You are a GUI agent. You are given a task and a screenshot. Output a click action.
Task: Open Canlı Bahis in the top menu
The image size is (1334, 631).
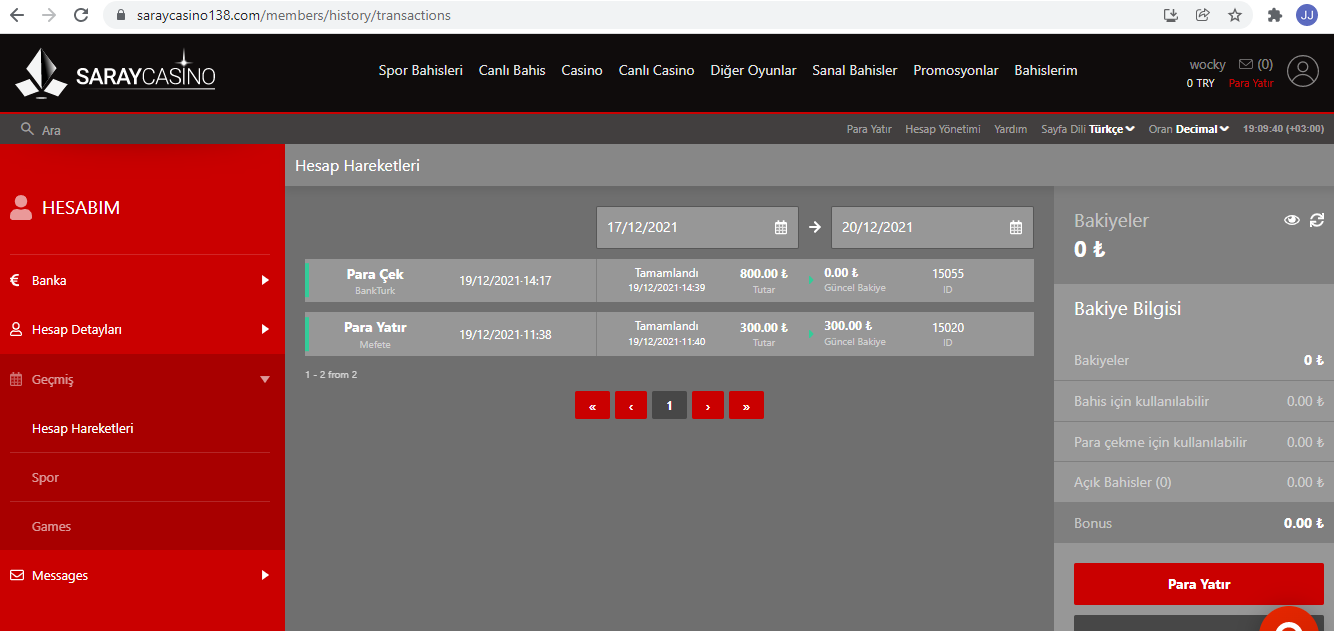click(512, 70)
